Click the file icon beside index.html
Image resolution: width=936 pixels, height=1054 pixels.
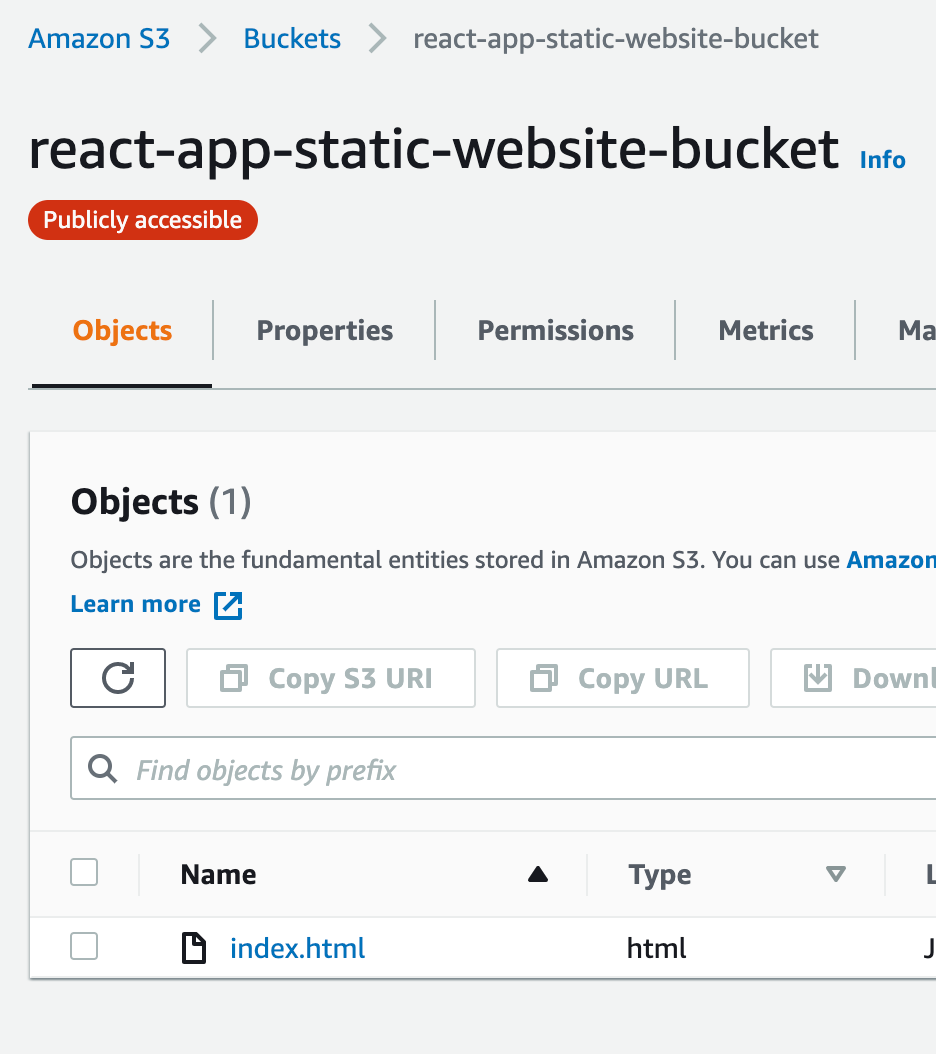[194, 947]
